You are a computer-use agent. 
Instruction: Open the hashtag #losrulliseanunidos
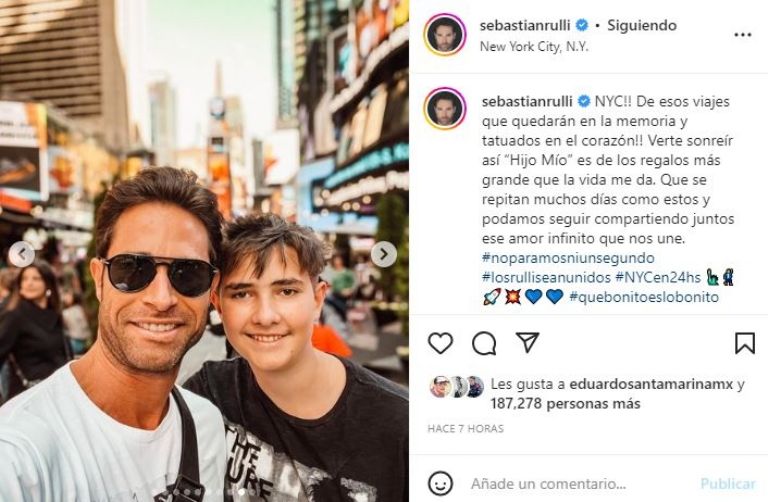point(546,277)
